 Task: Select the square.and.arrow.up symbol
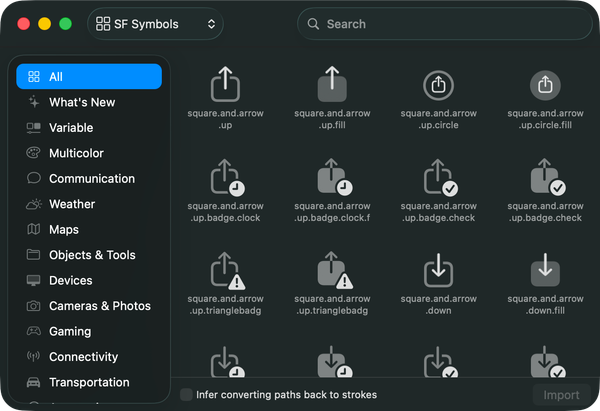[x=225, y=84]
